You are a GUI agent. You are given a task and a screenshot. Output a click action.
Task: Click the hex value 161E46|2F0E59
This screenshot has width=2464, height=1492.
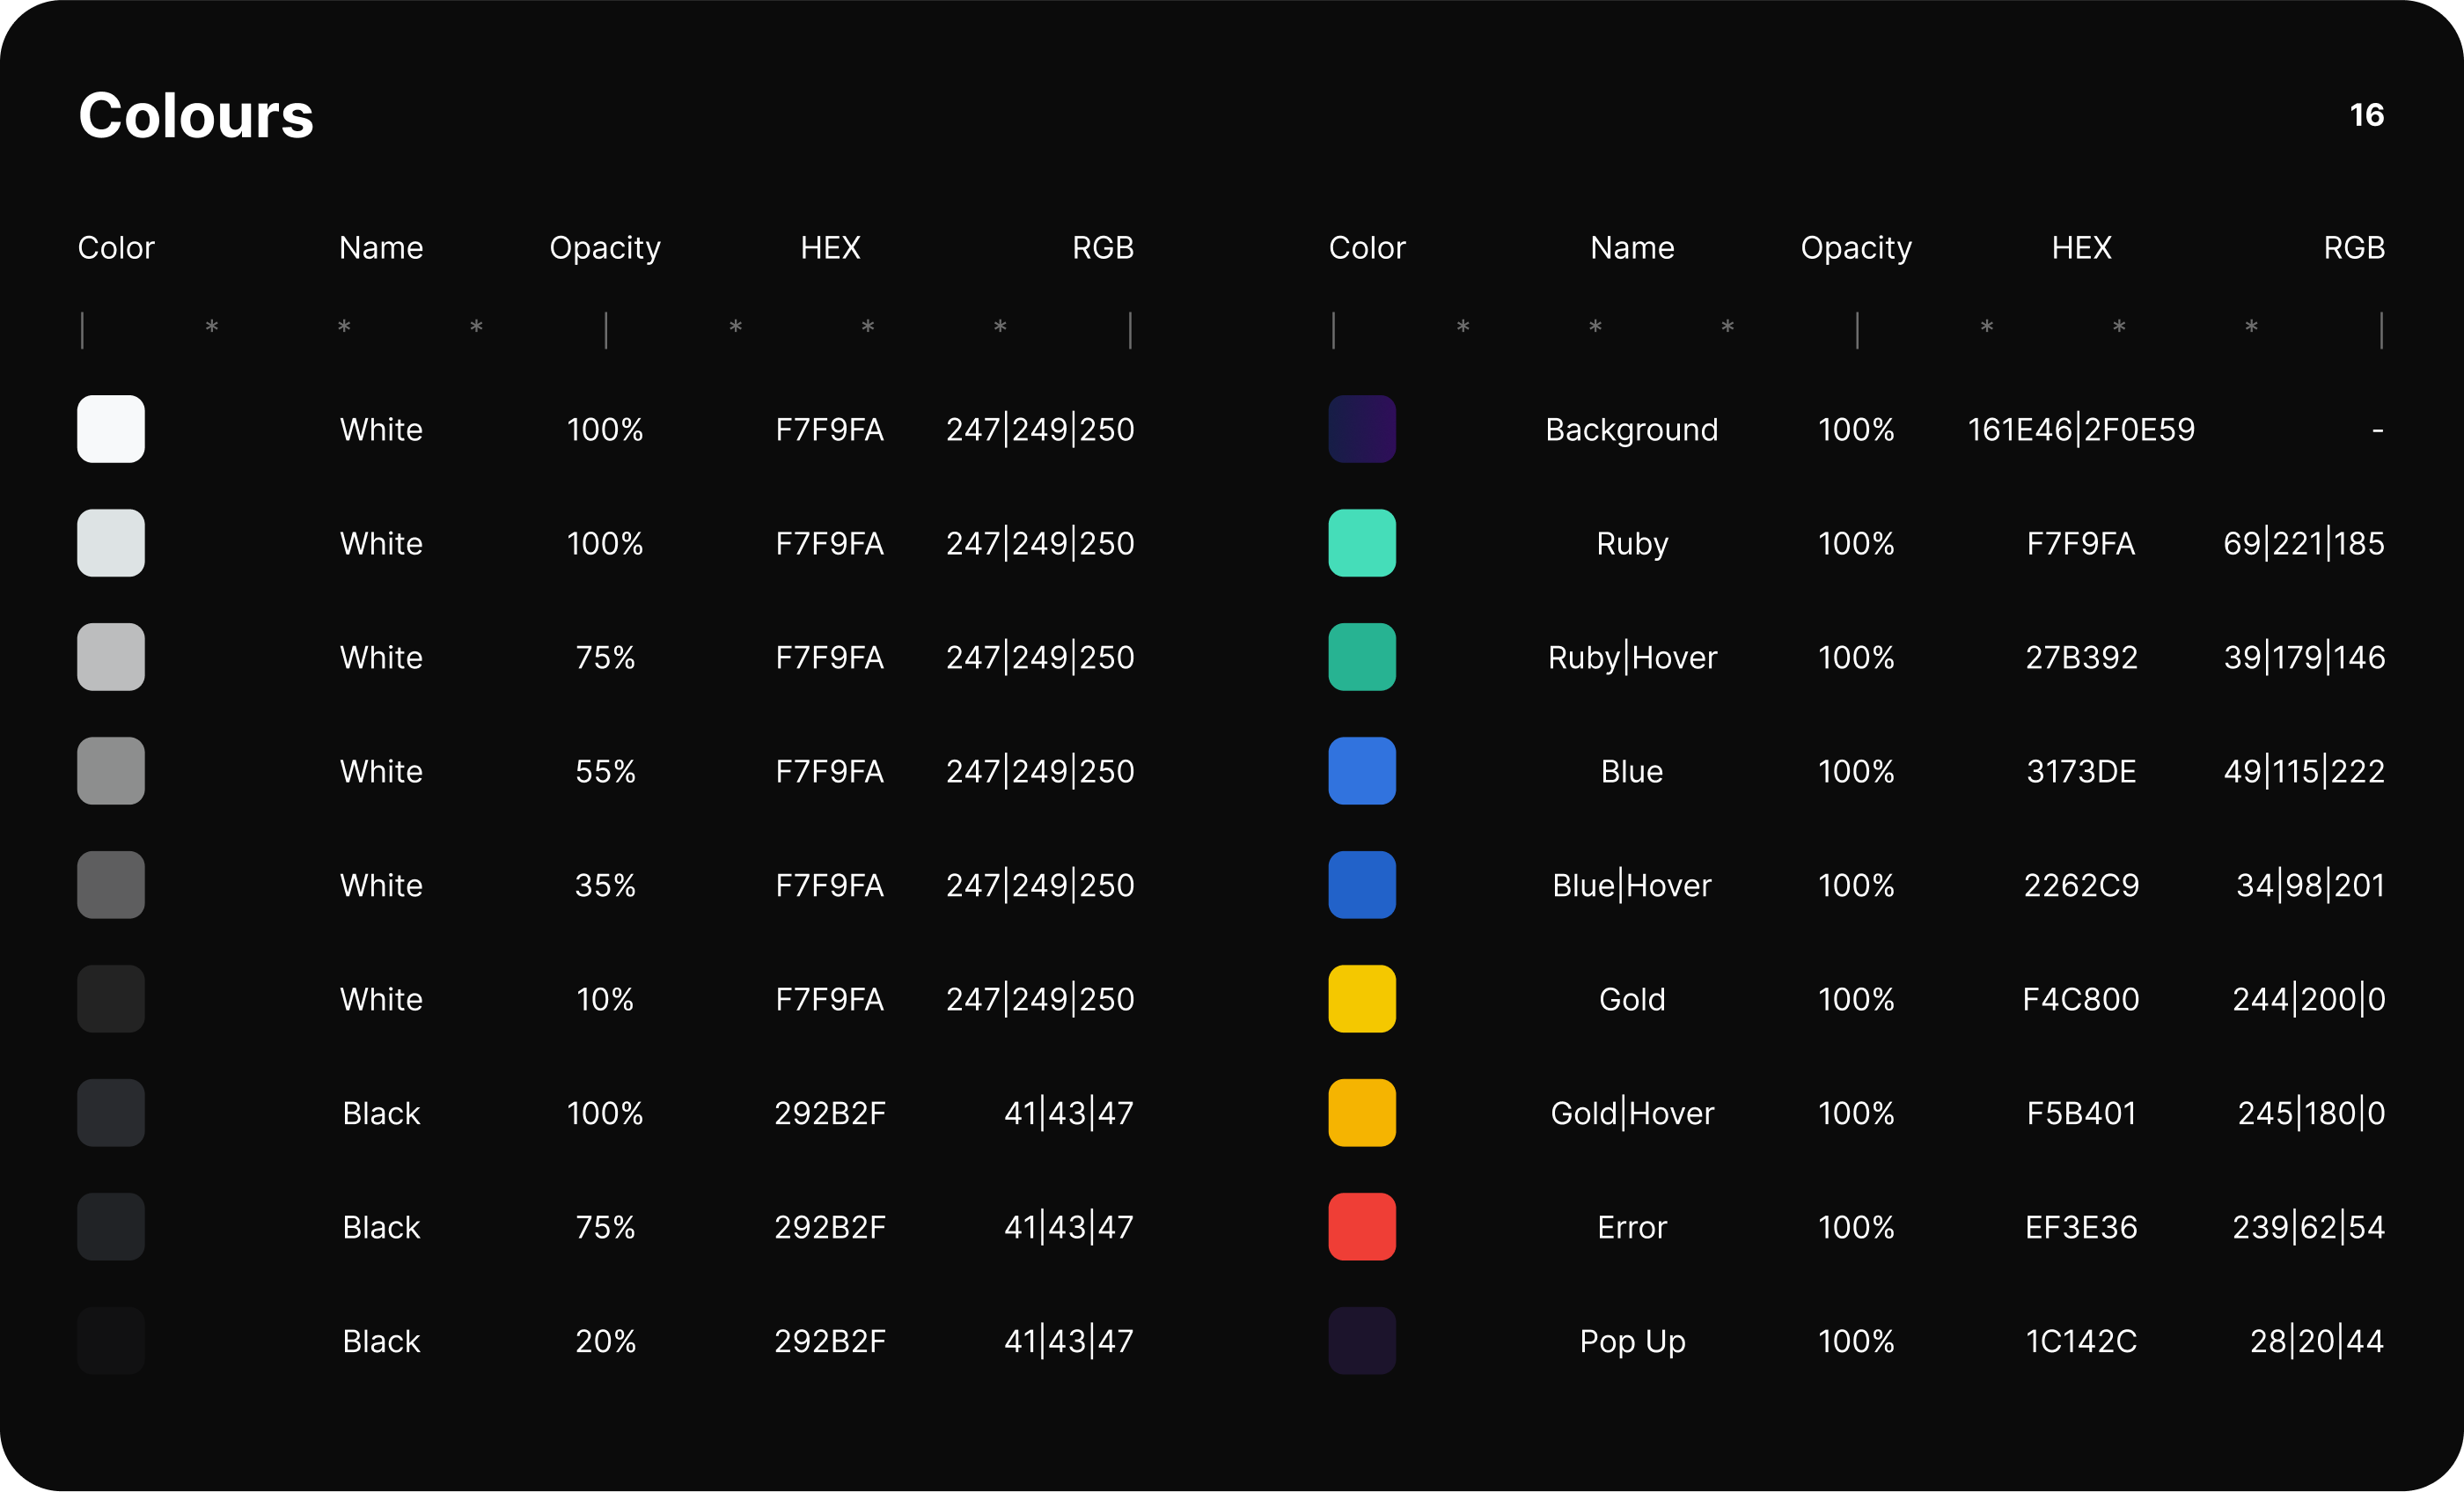pyautogui.click(x=2081, y=429)
